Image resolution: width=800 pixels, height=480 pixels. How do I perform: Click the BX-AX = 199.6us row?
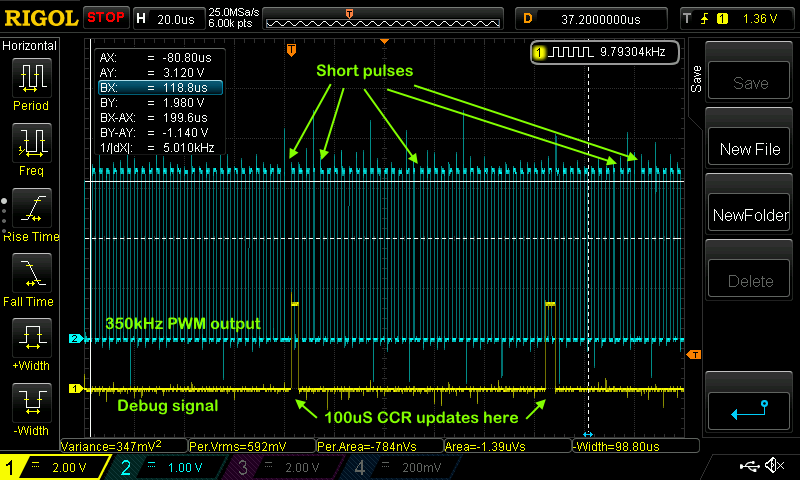click(x=160, y=117)
